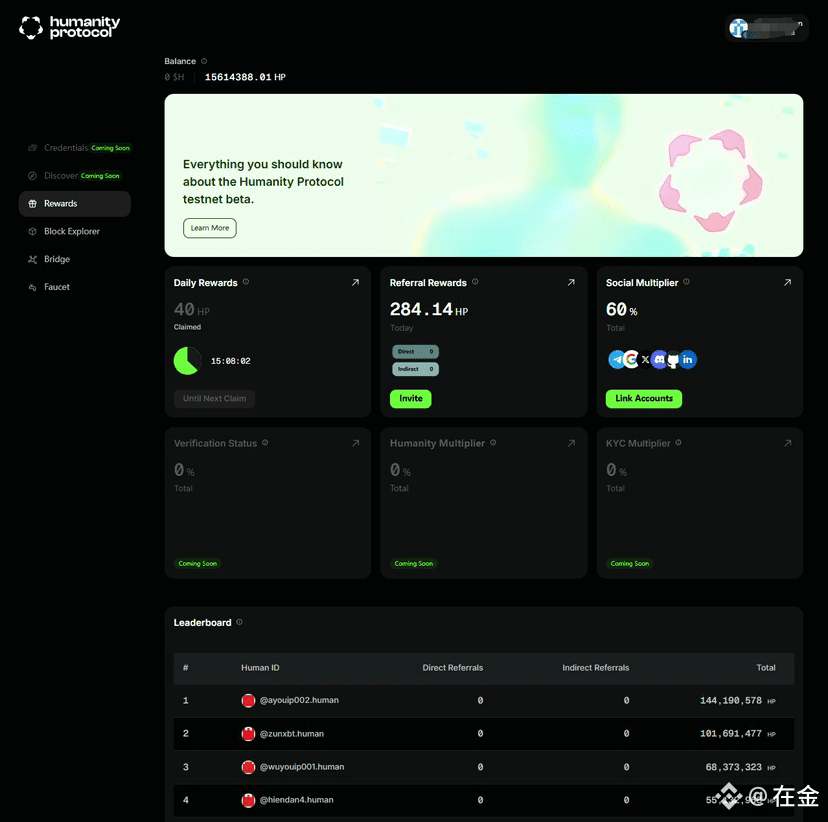Click the avatar beside @ayouip002.human

click(x=248, y=701)
